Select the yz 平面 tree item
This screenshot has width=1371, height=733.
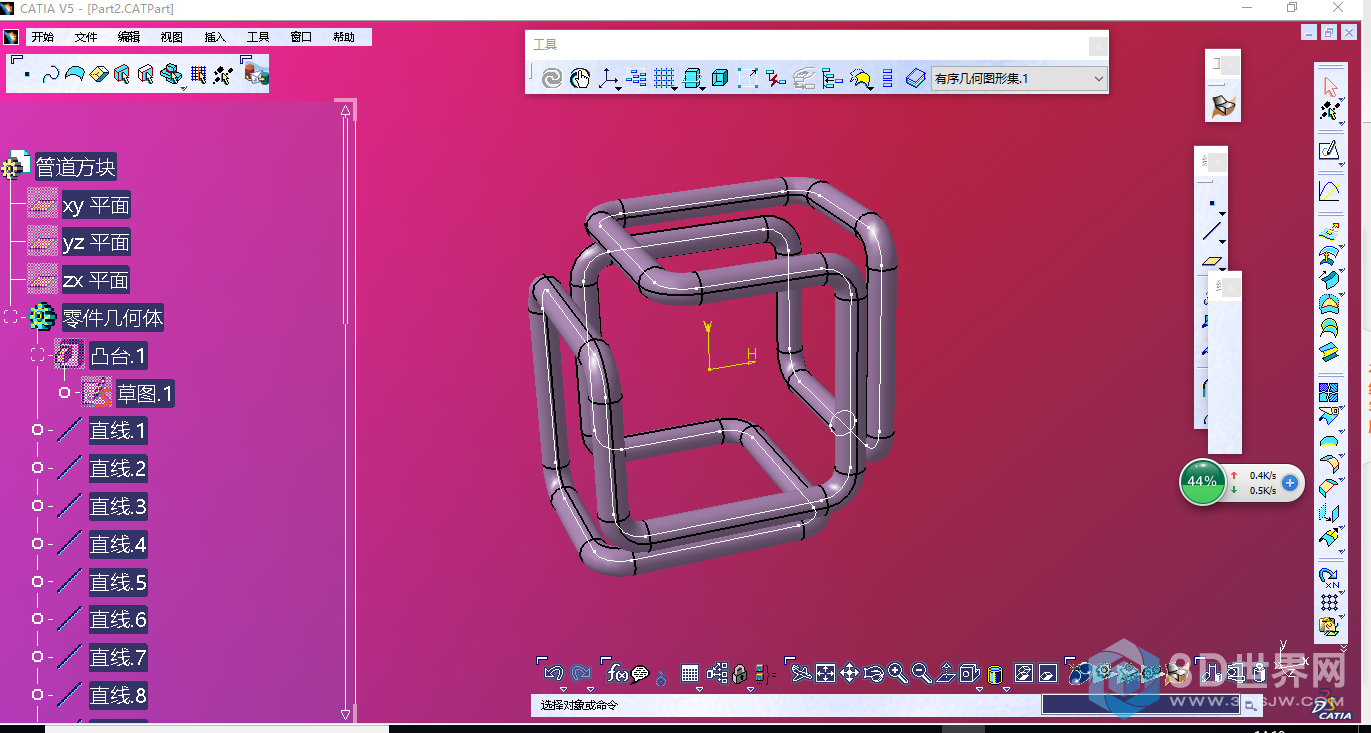click(x=96, y=243)
